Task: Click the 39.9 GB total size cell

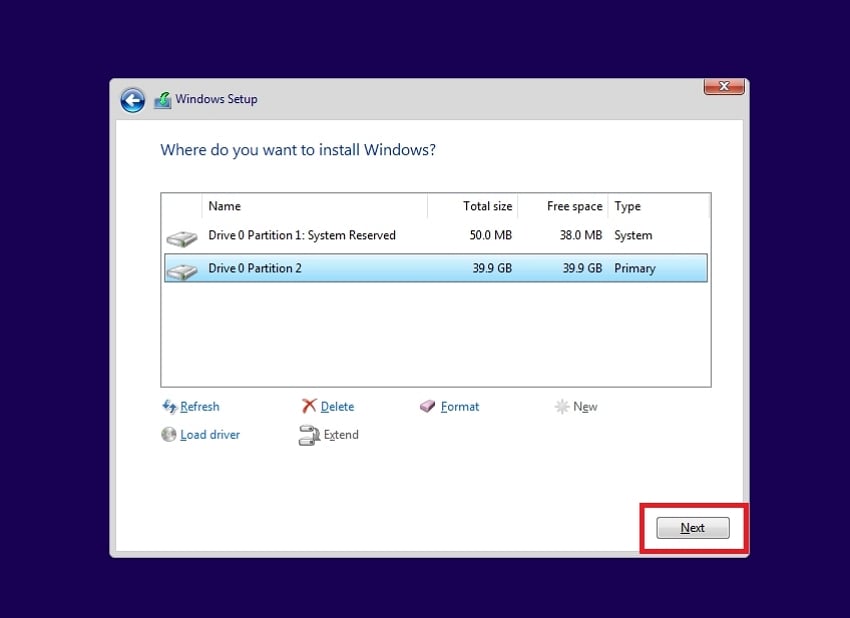Action: pos(492,268)
